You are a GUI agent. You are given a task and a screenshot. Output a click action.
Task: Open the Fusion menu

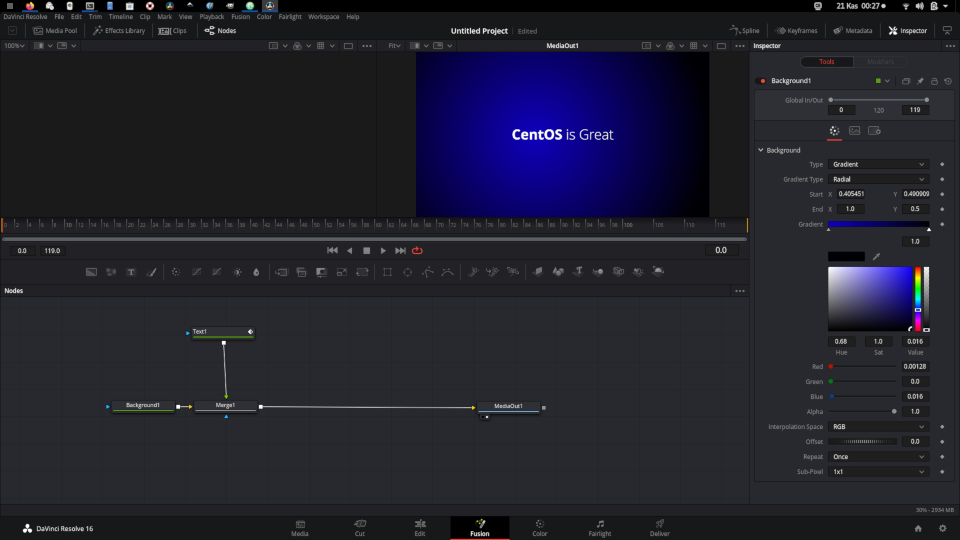tap(241, 17)
